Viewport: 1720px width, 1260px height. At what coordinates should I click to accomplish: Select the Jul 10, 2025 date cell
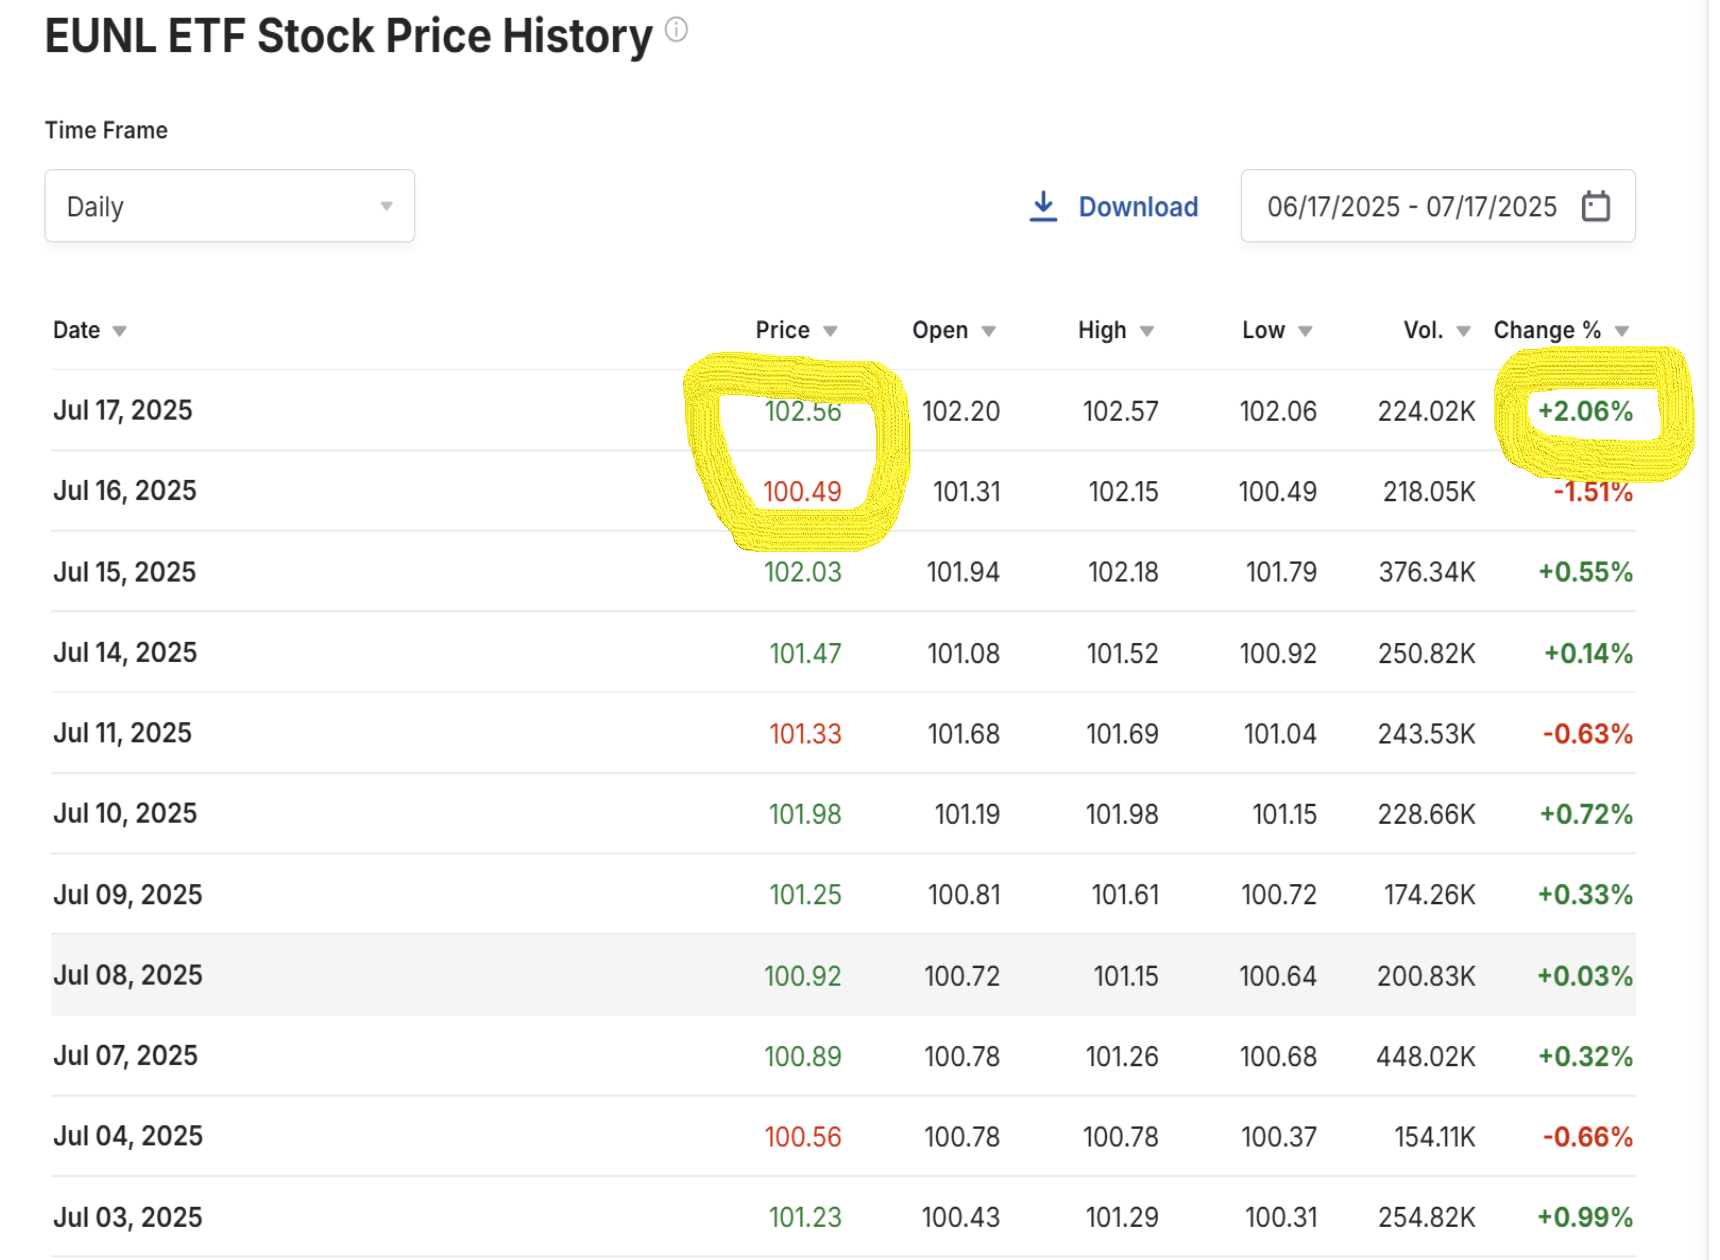[x=124, y=813]
